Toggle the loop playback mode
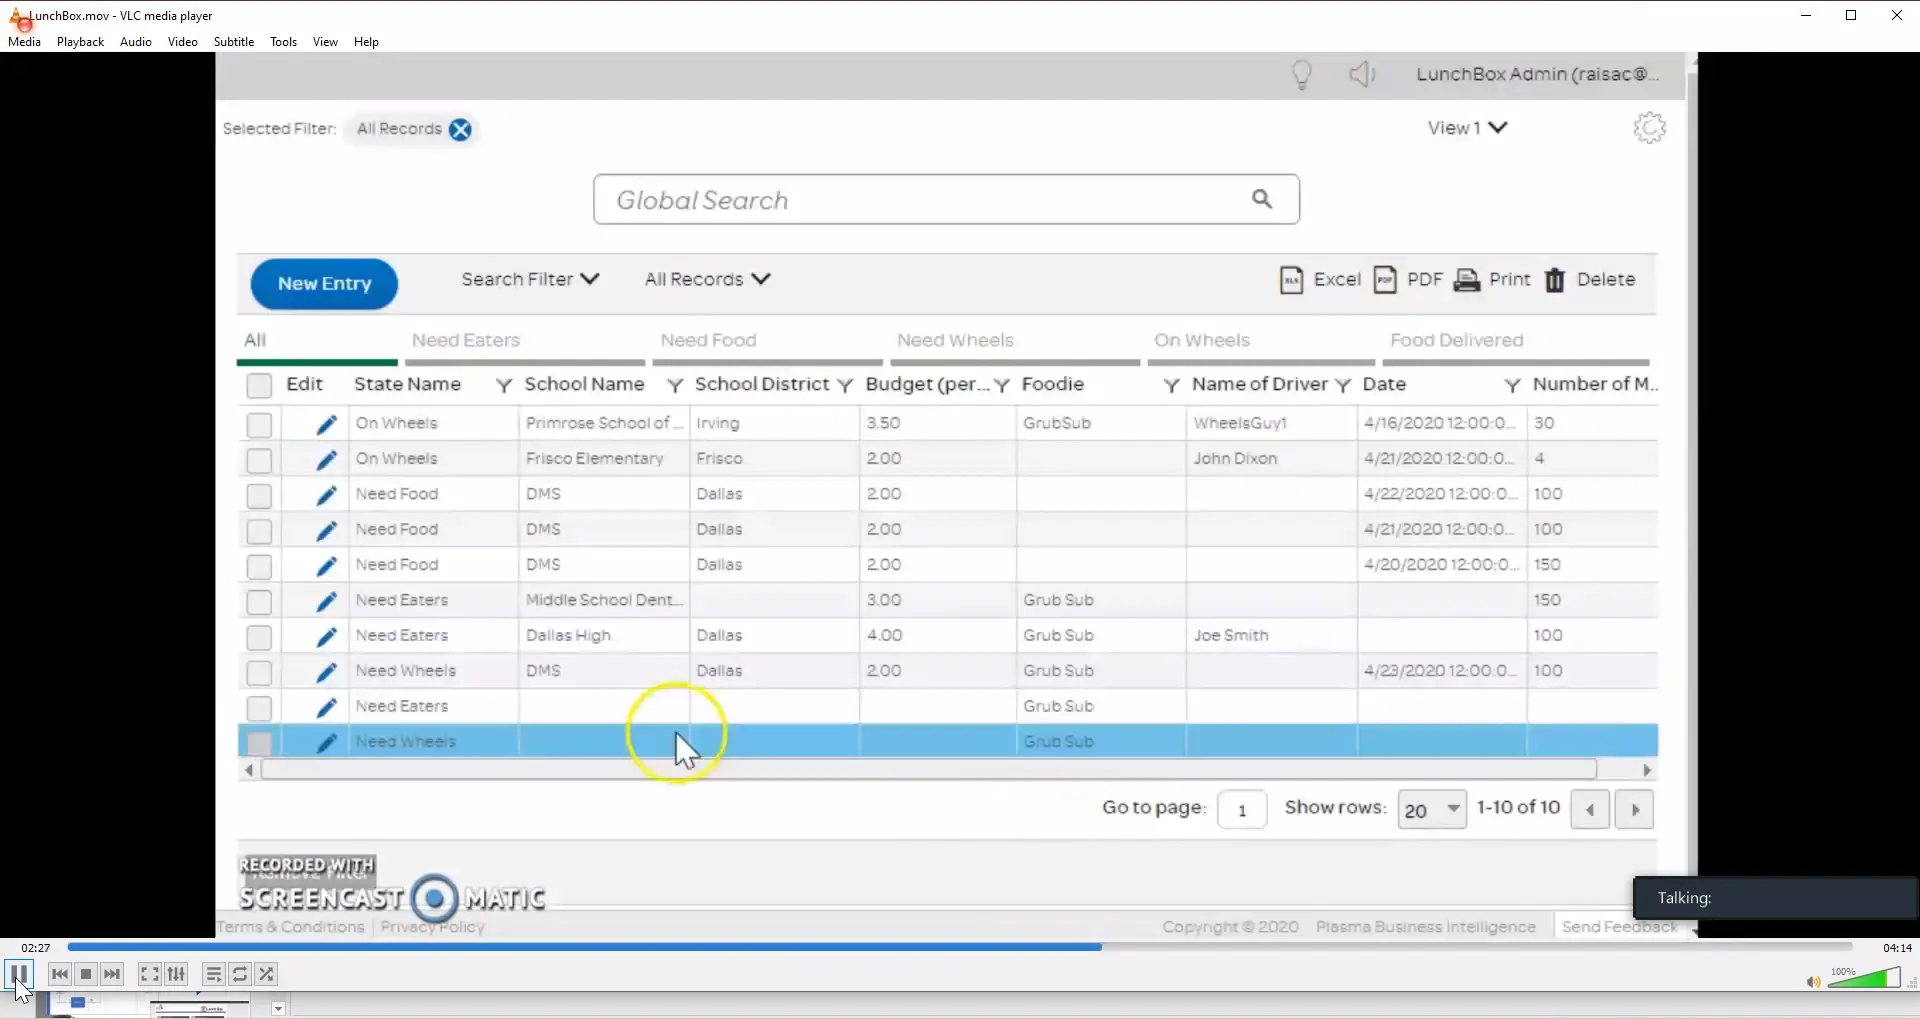1920x1019 pixels. pyautogui.click(x=240, y=974)
